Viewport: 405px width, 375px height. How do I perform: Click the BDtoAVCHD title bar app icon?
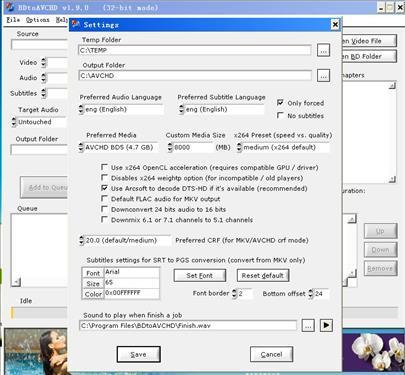coord(10,7)
